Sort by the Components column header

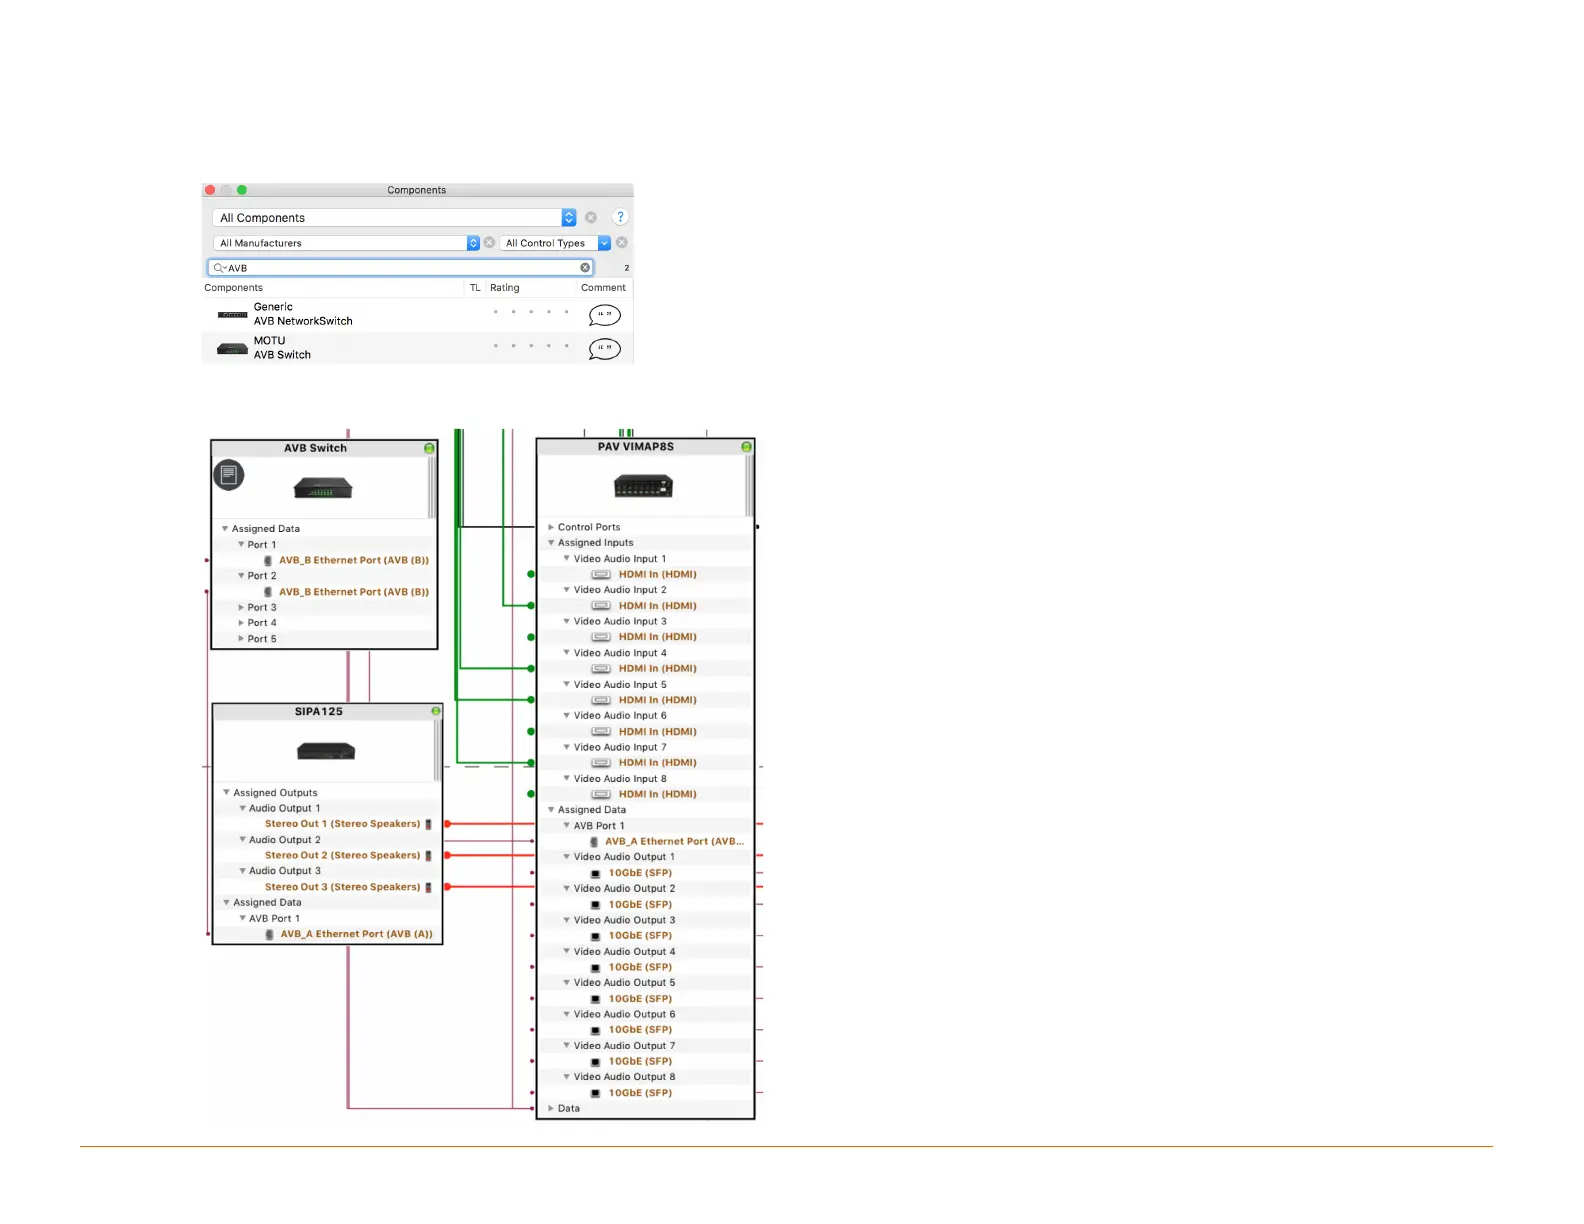pos(233,288)
